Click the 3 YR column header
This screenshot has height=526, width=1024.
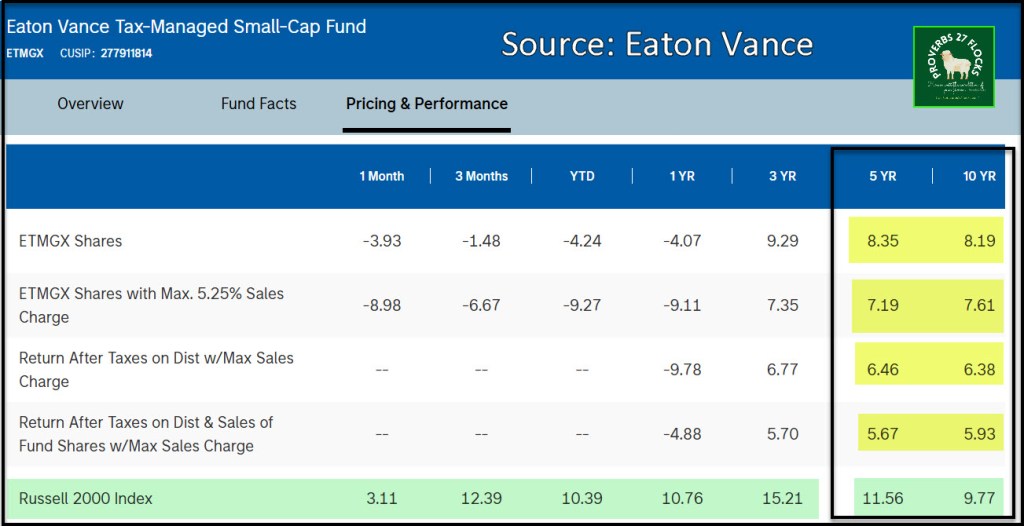(x=782, y=176)
